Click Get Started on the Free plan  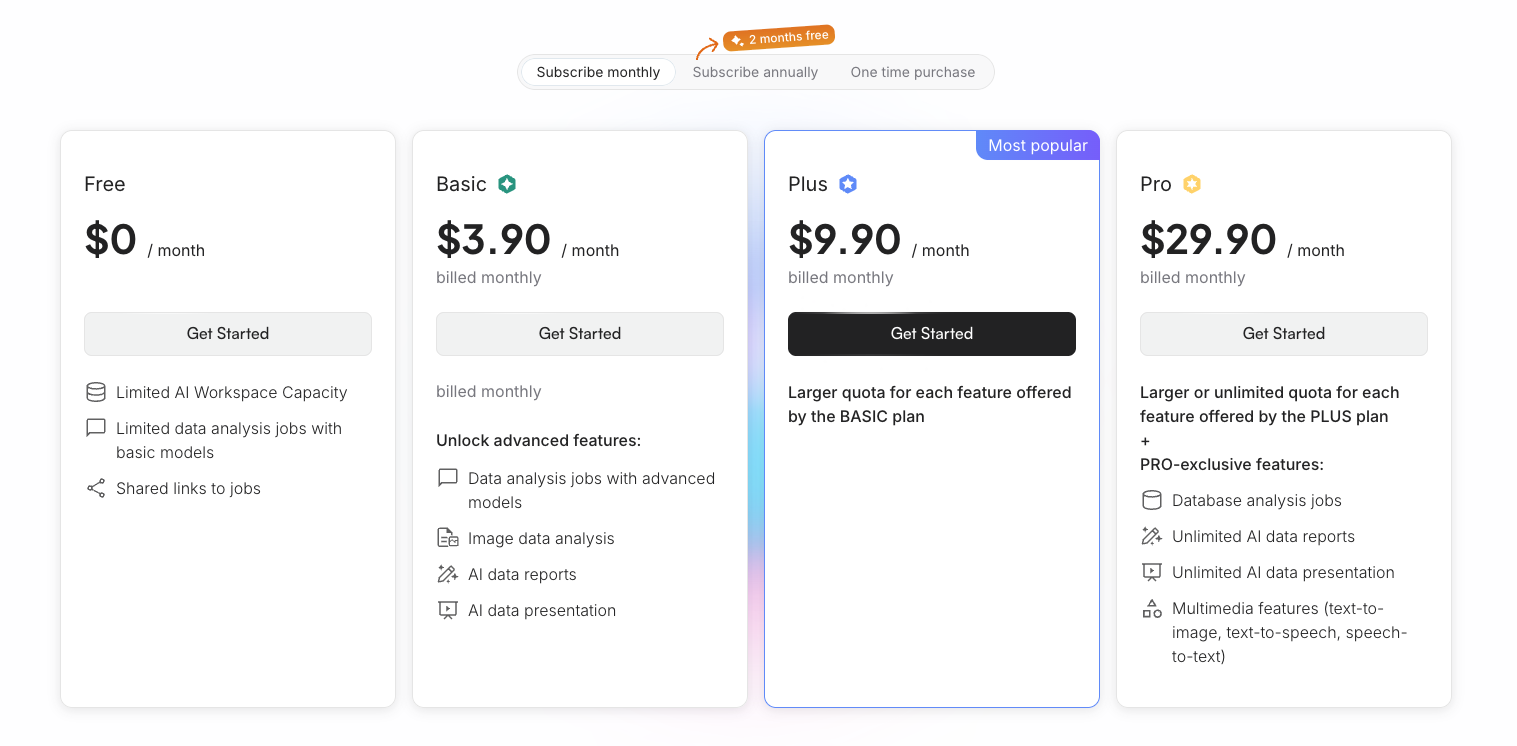tap(227, 334)
